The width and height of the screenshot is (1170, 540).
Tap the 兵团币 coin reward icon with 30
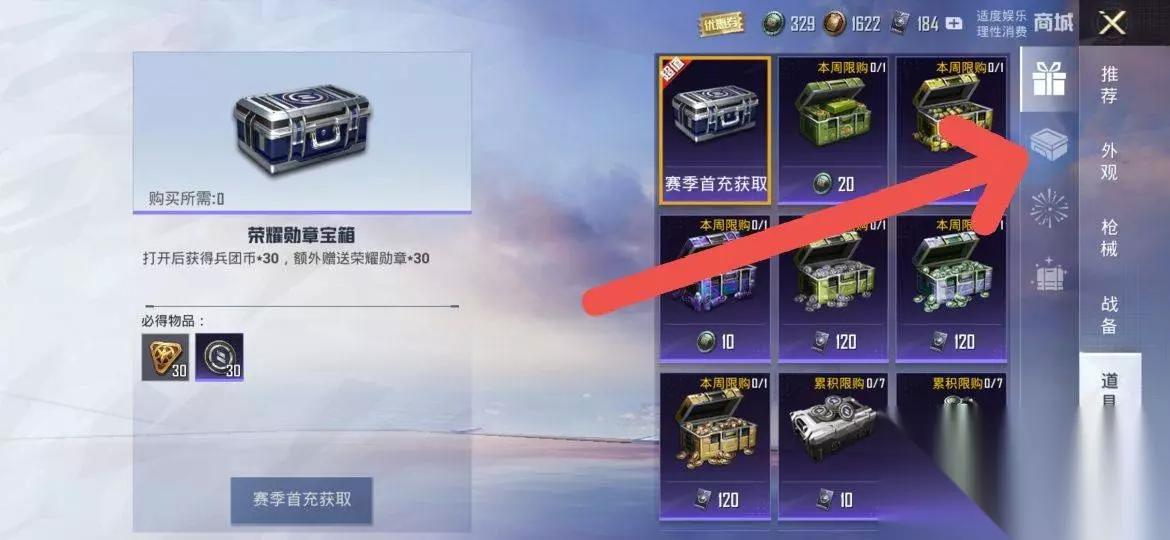[x=219, y=357]
